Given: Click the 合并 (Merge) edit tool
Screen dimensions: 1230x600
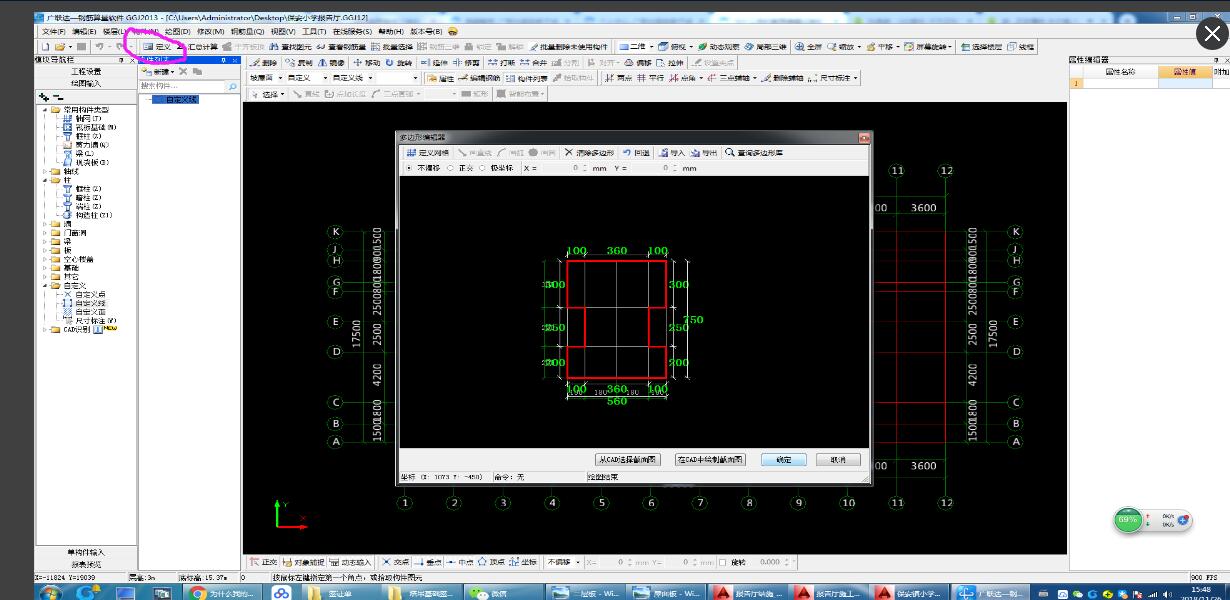Looking at the screenshot, I should click(x=534, y=62).
